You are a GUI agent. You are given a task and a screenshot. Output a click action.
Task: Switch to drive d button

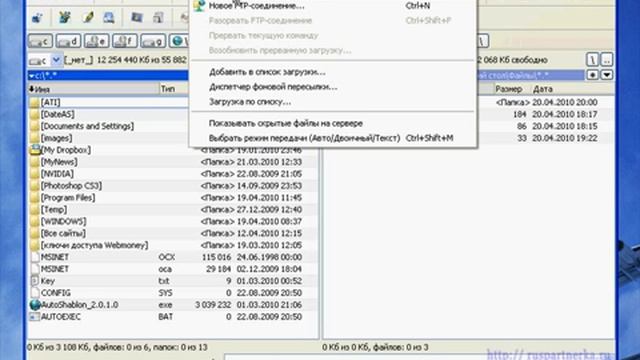pos(68,41)
